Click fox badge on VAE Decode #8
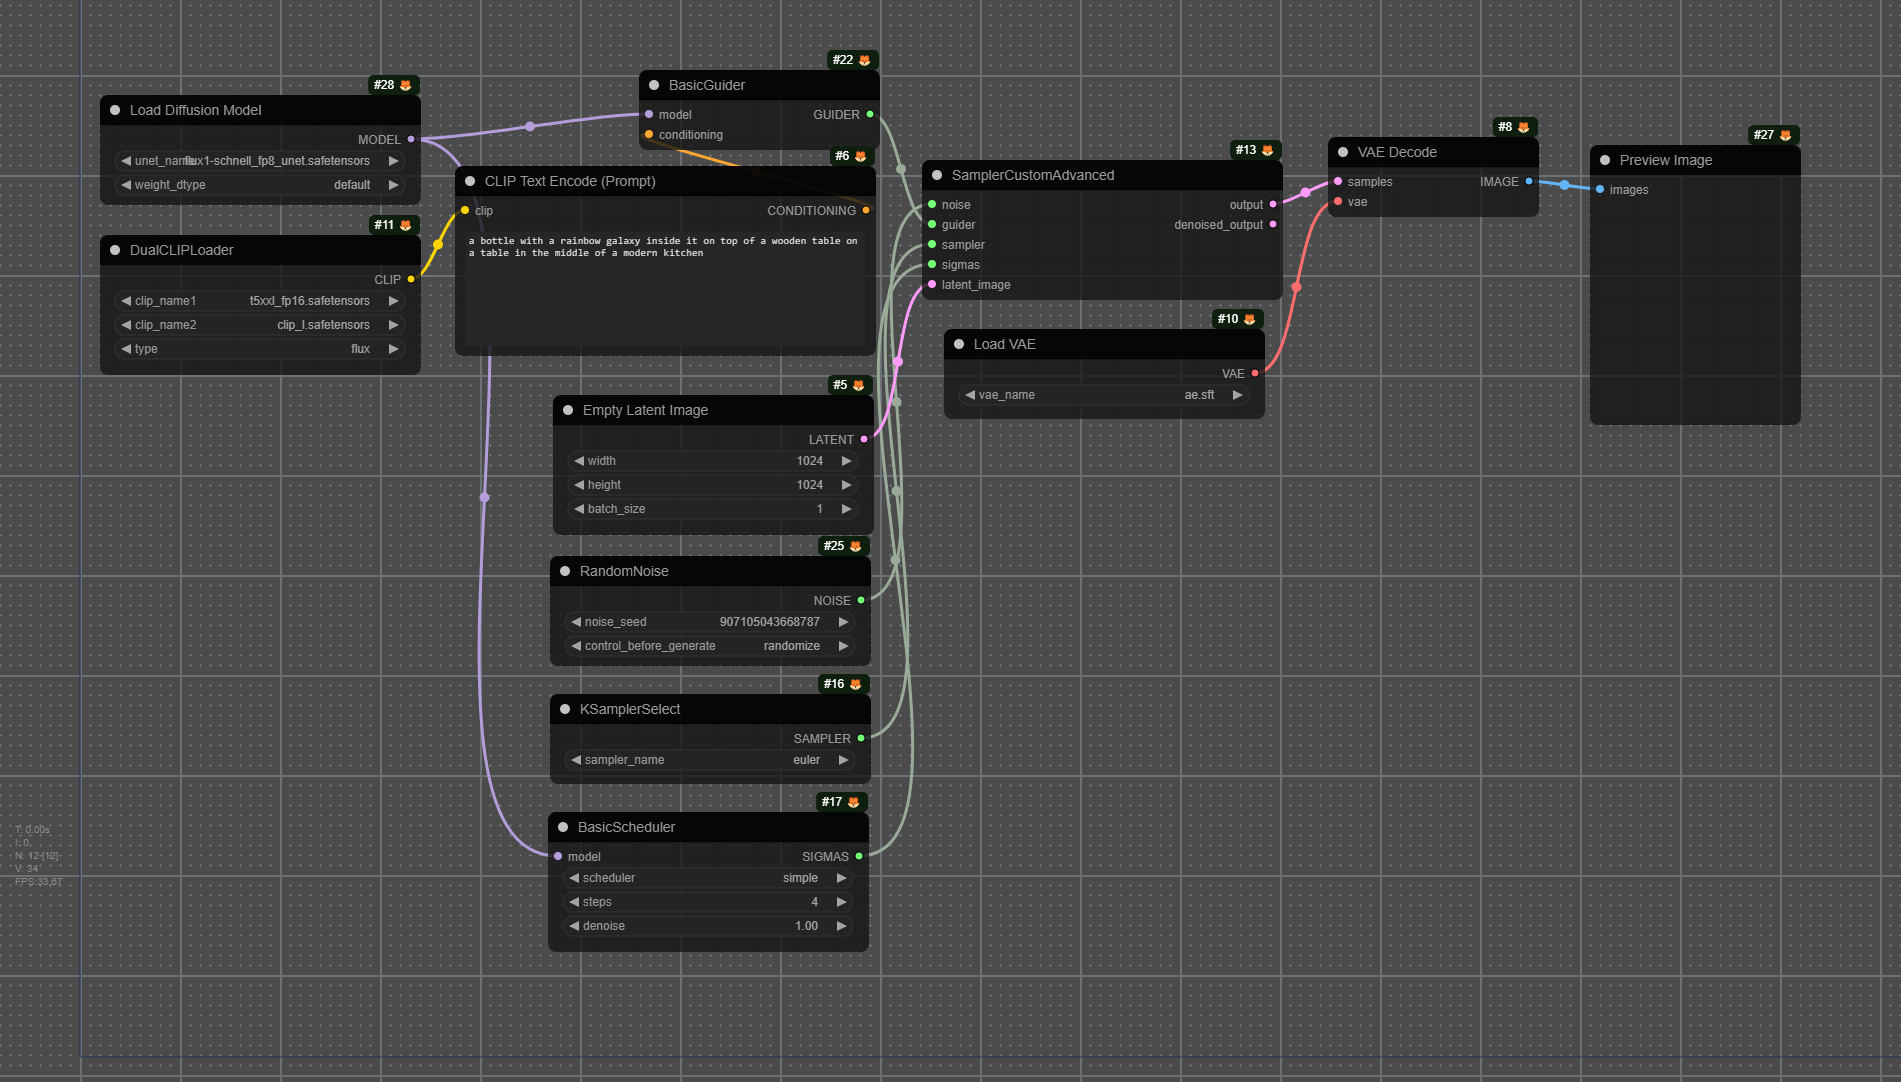The width and height of the screenshot is (1901, 1082). (x=1523, y=127)
